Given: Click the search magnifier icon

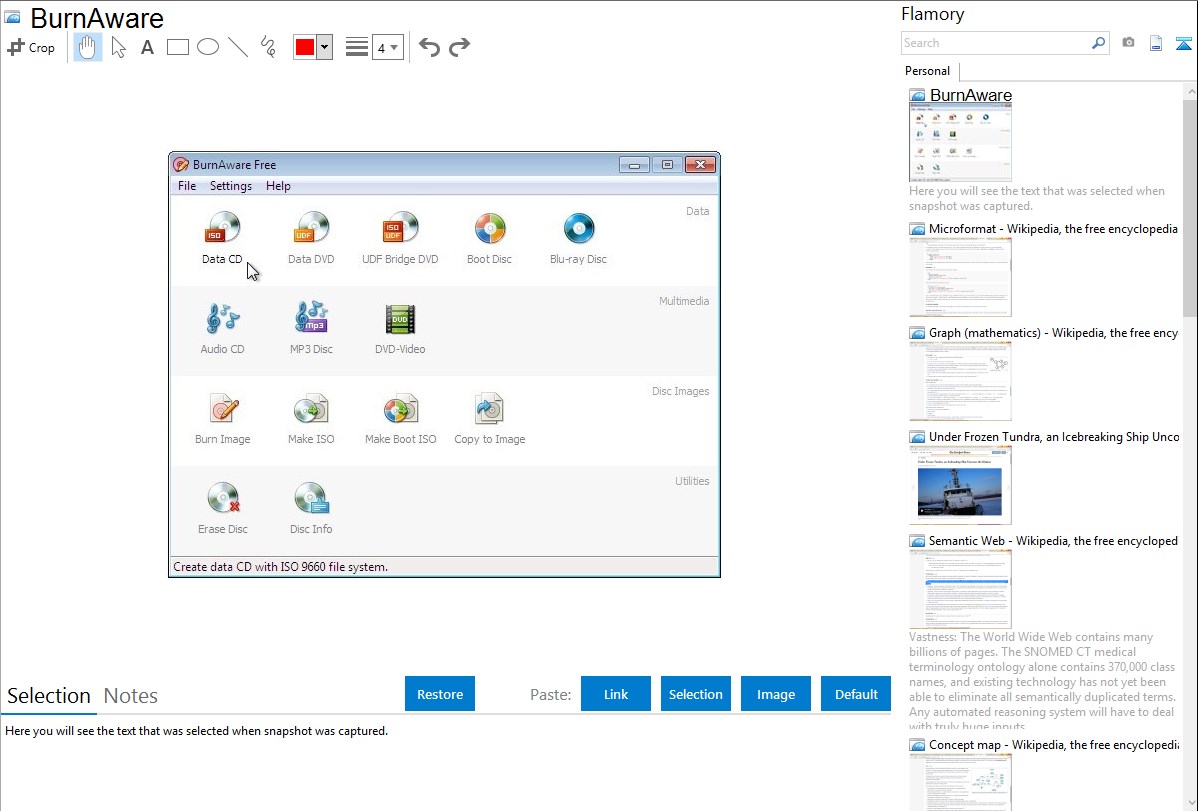Looking at the screenshot, I should 1099,43.
